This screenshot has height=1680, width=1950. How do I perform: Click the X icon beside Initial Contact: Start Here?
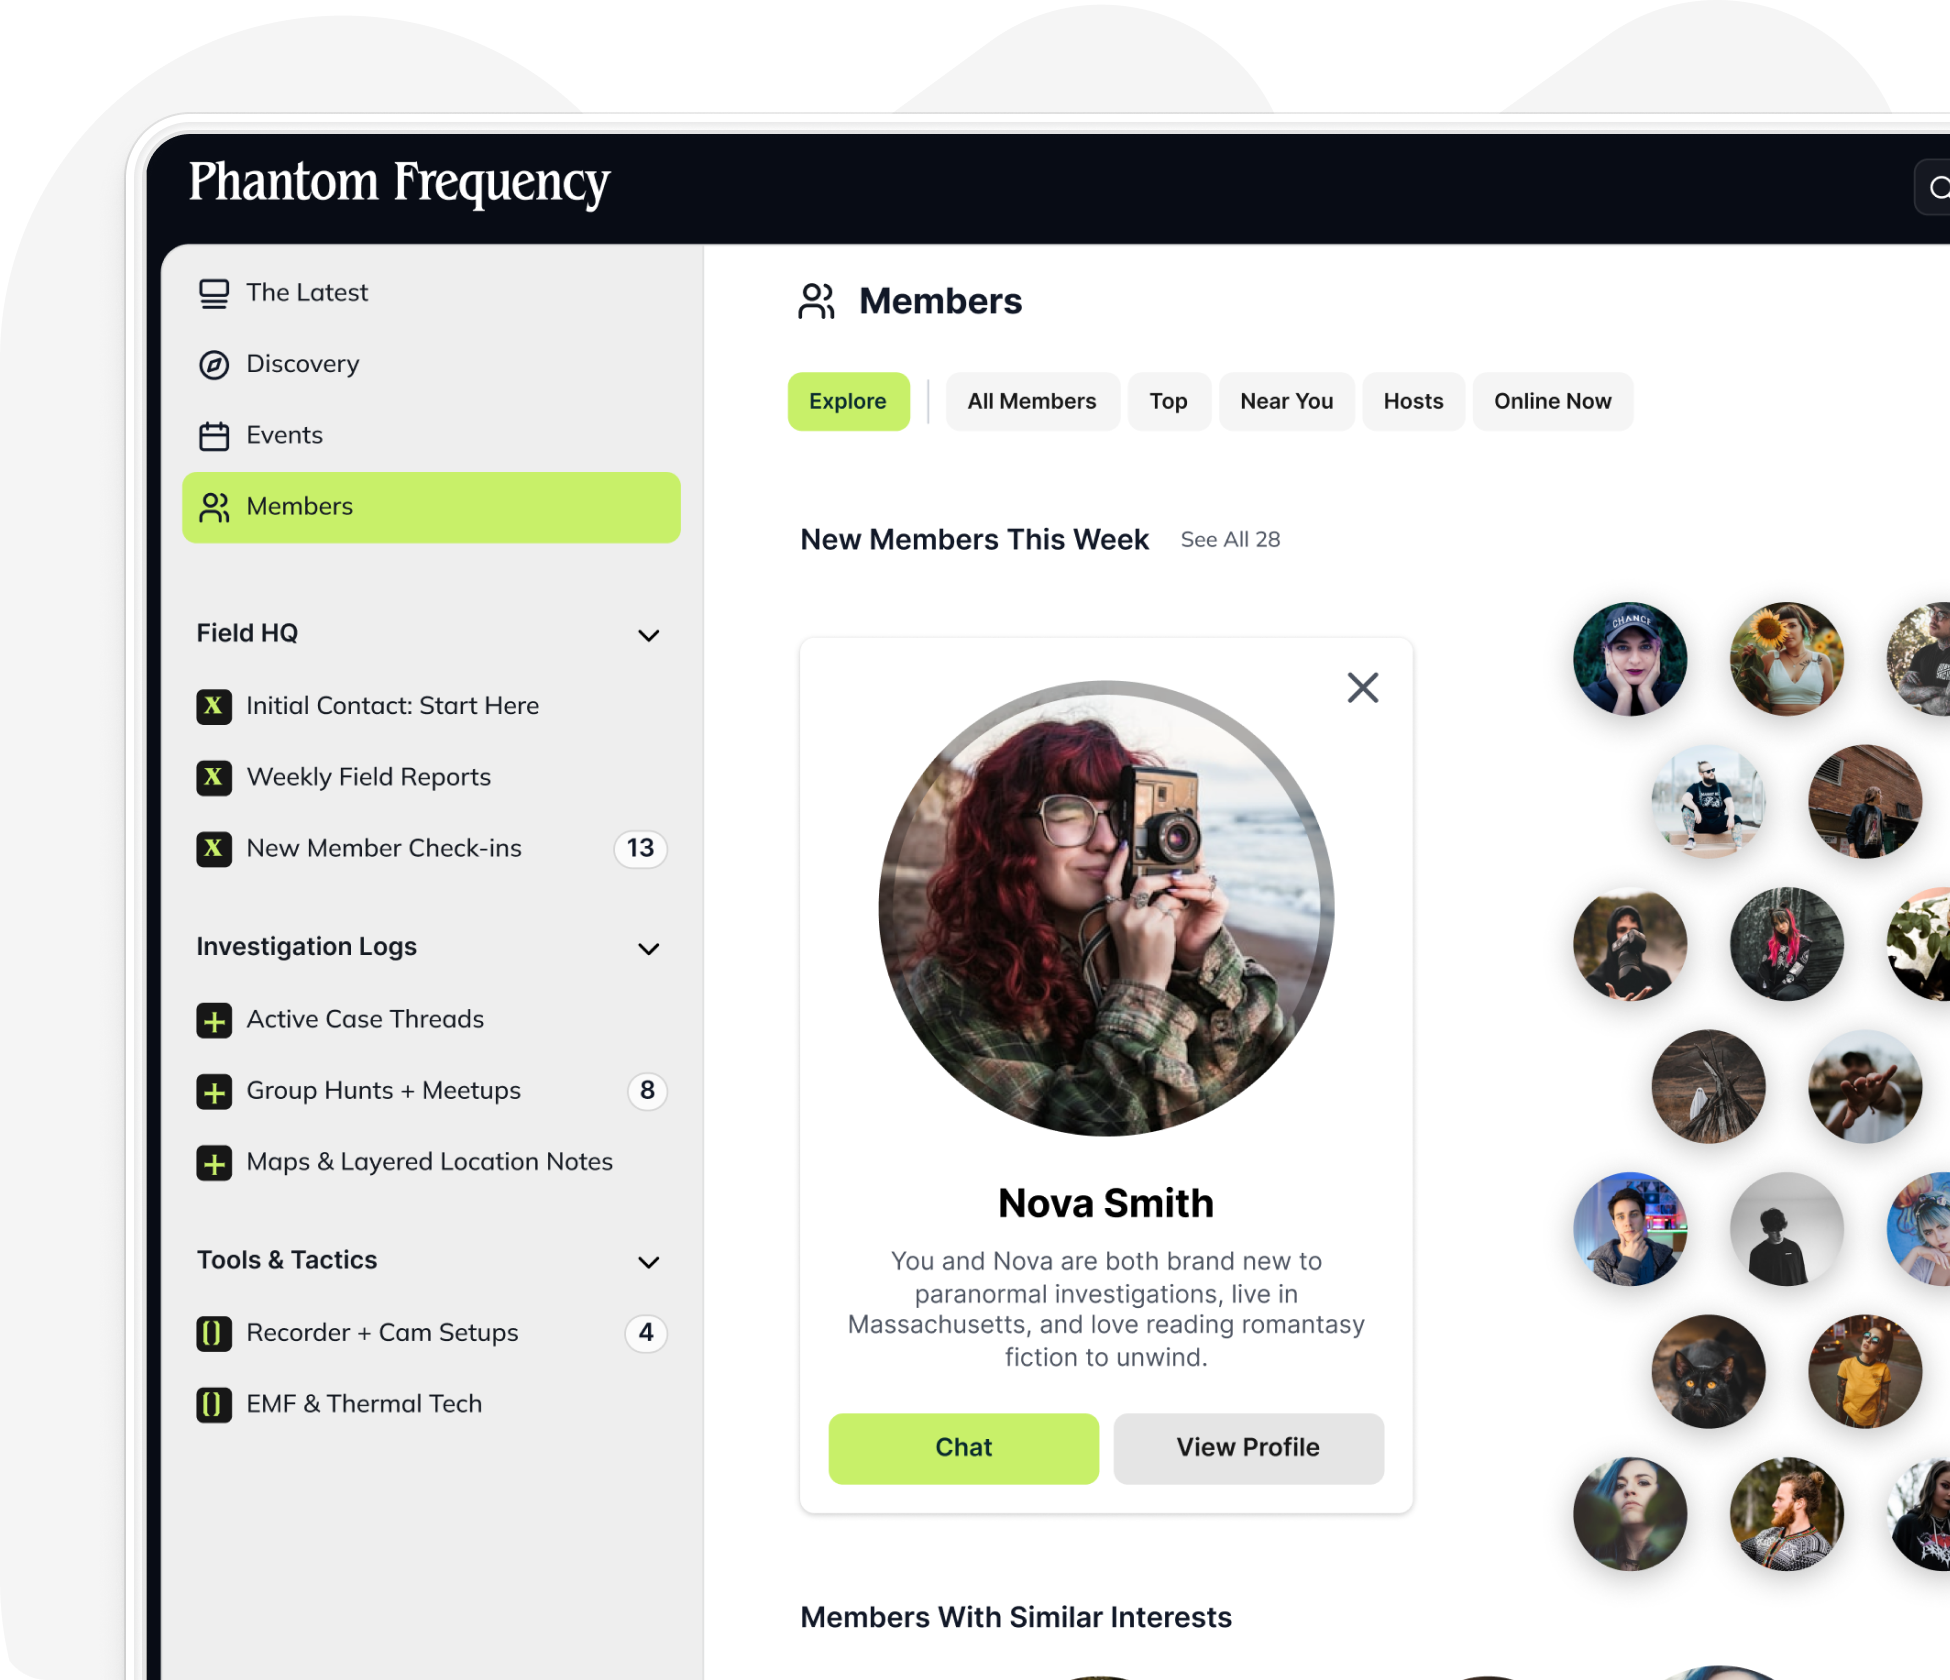(x=214, y=706)
